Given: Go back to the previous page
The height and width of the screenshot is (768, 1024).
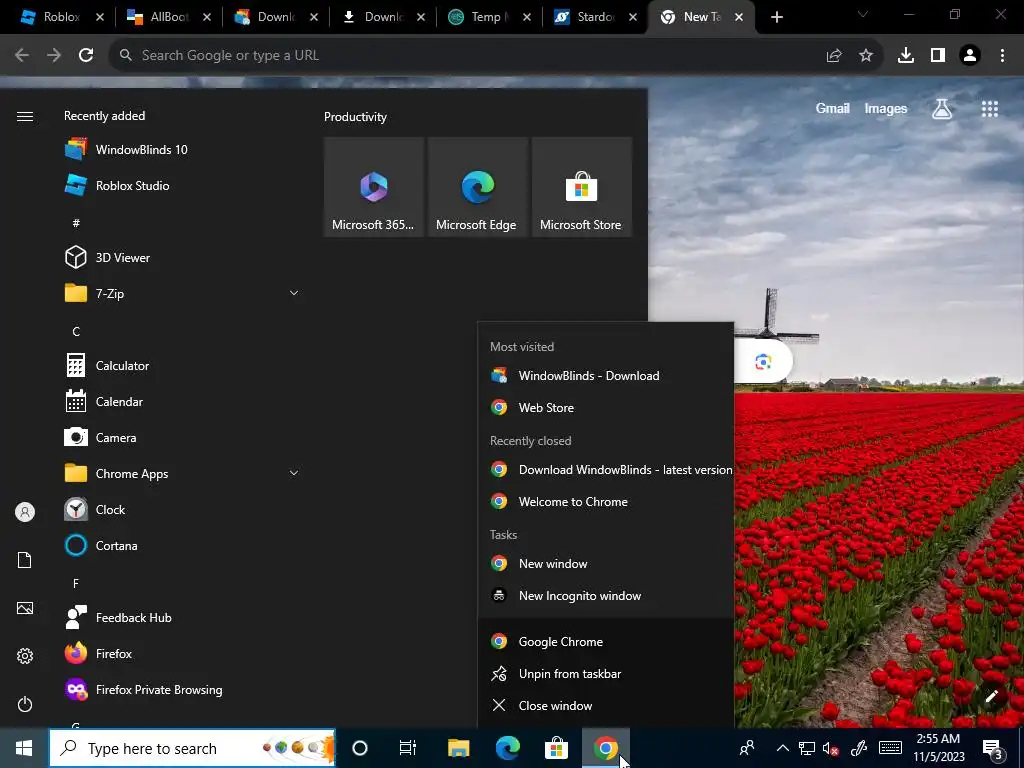Looking at the screenshot, I should 22,56.
